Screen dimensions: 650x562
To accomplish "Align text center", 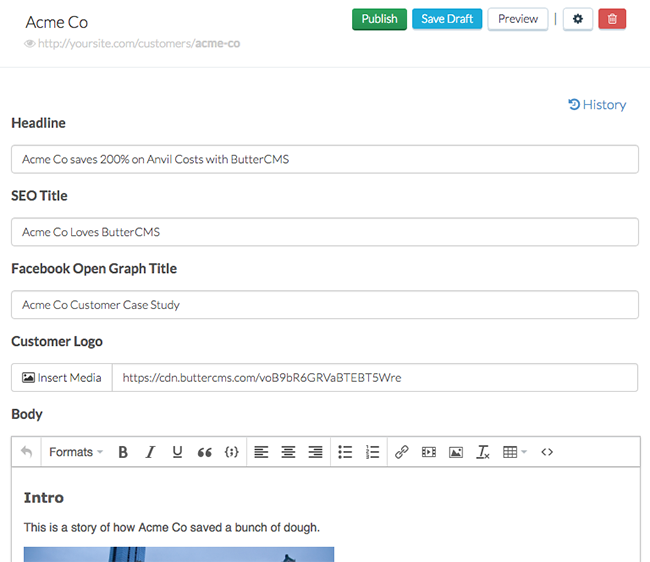I will [x=289, y=452].
